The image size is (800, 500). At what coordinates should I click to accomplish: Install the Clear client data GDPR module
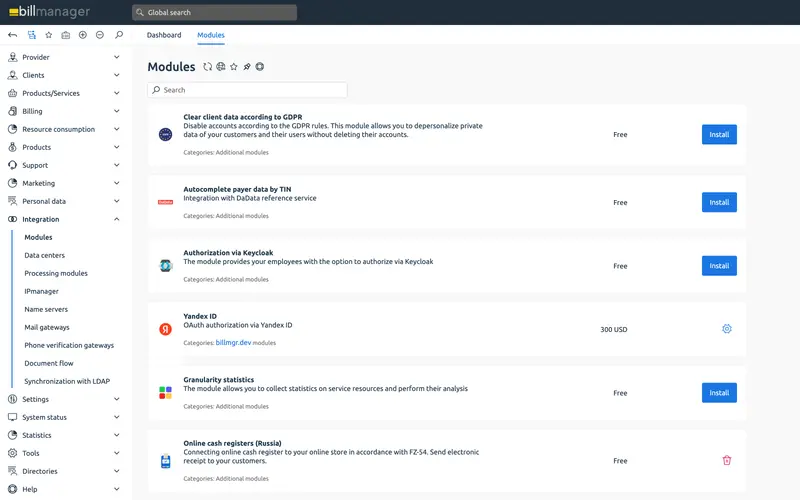(719, 135)
